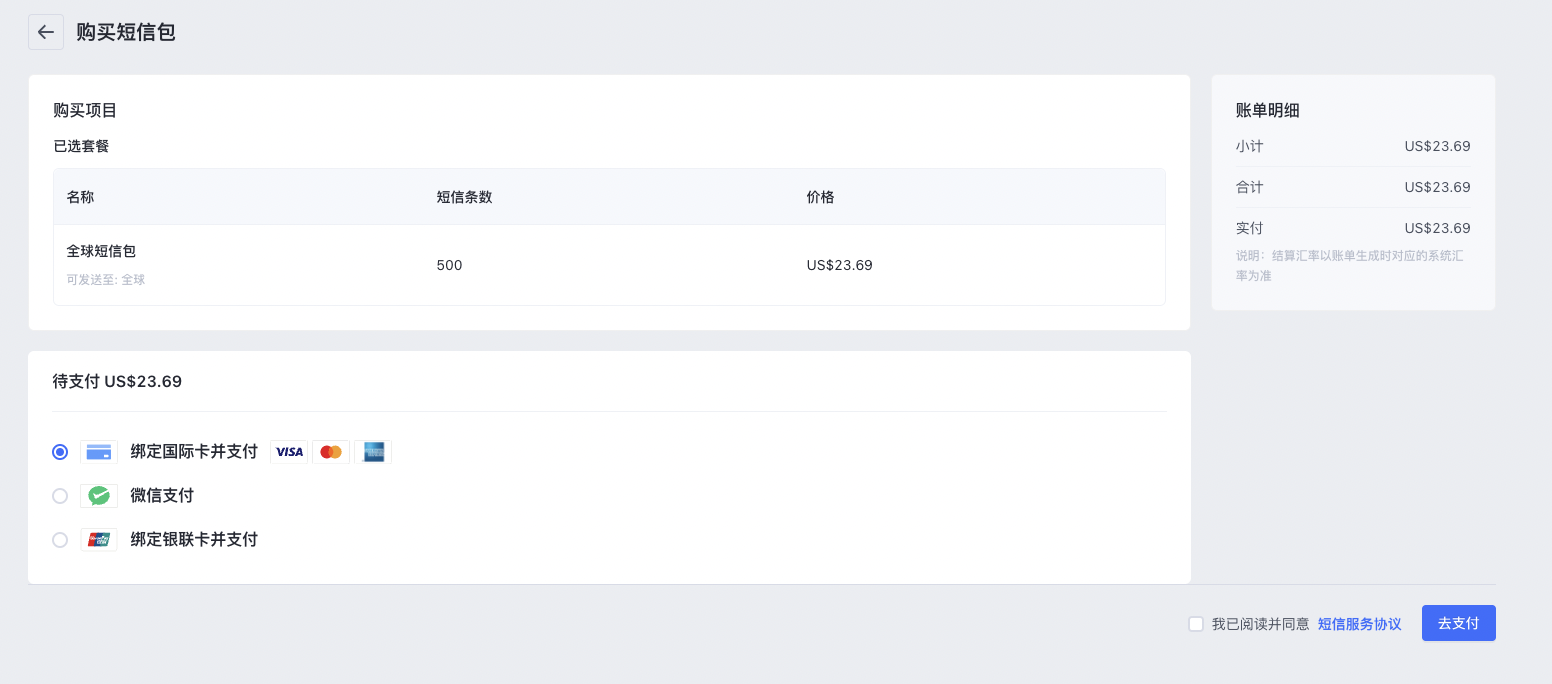Image resolution: width=1552 pixels, height=684 pixels.
Task: Click the 绑定国际卡并支付 label
Action: (x=194, y=452)
